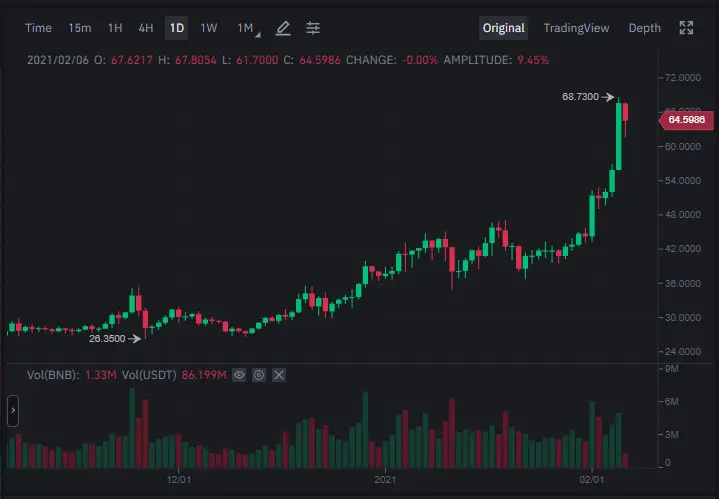Click the 12/01 date axis label
This screenshot has height=499, width=719.
pos(179,480)
